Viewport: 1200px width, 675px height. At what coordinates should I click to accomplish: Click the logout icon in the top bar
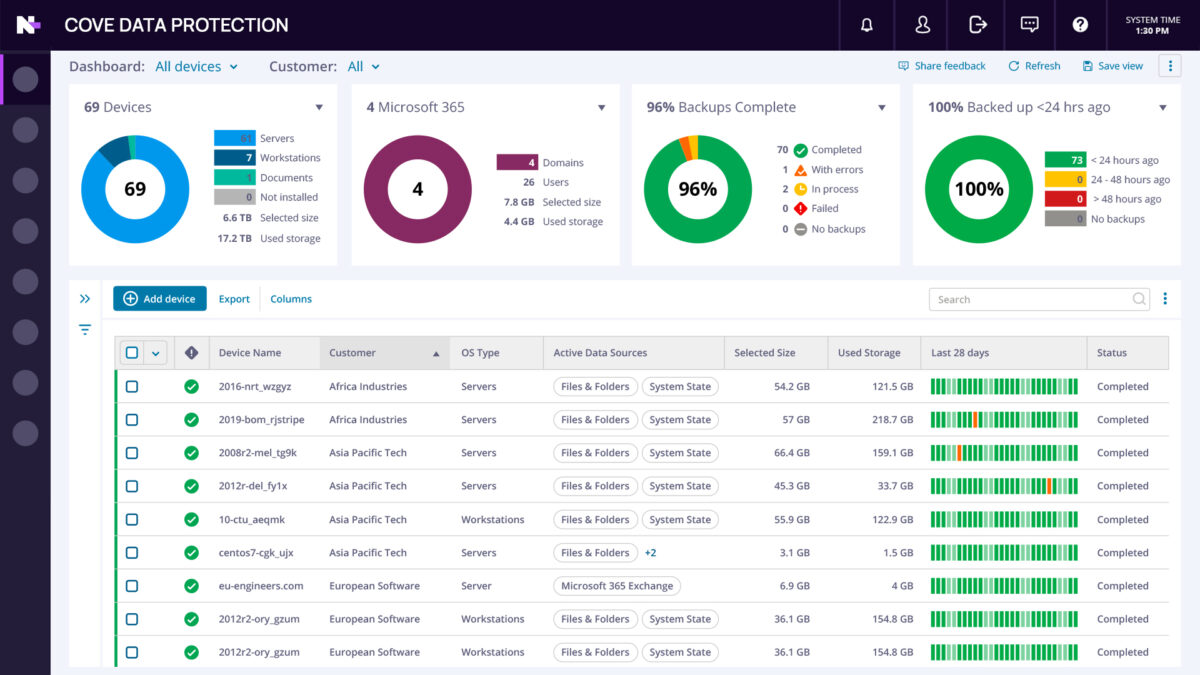pyautogui.click(x=977, y=25)
